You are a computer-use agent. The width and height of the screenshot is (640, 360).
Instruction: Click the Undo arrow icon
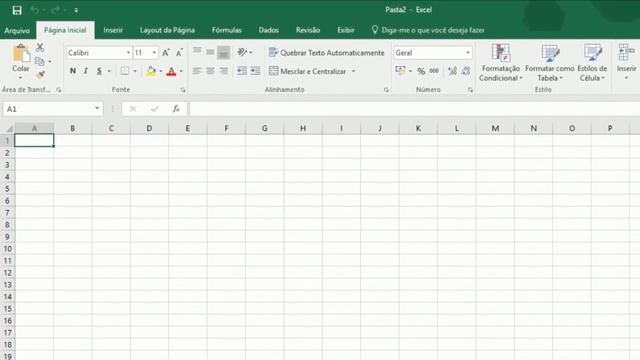tap(34, 10)
